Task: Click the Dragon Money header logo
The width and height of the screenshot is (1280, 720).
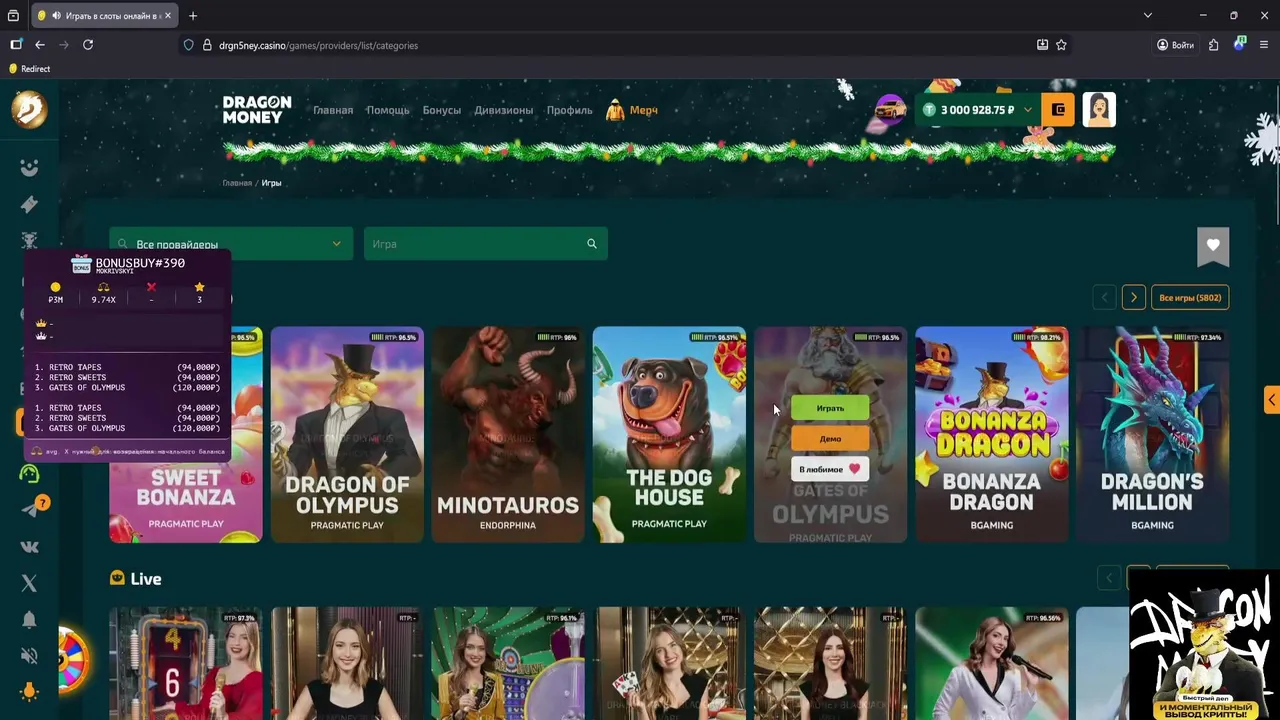Action: (x=257, y=110)
